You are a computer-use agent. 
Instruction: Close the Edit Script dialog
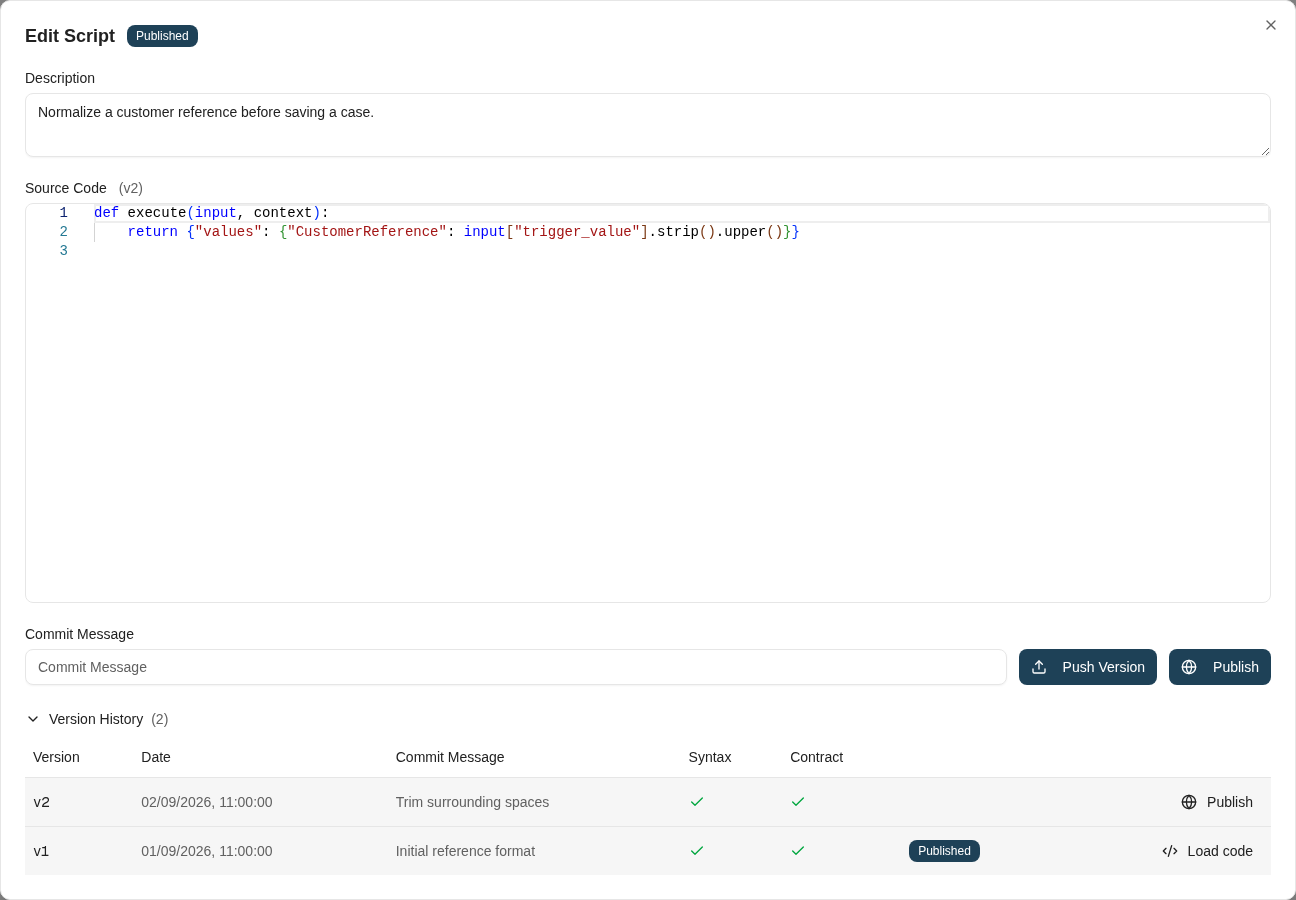click(x=1271, y=25)
